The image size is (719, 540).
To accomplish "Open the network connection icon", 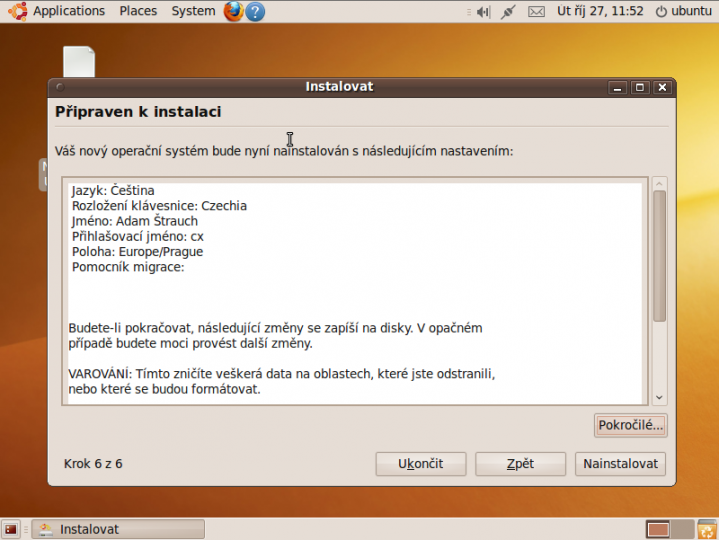I will click(x=508, y=11).
